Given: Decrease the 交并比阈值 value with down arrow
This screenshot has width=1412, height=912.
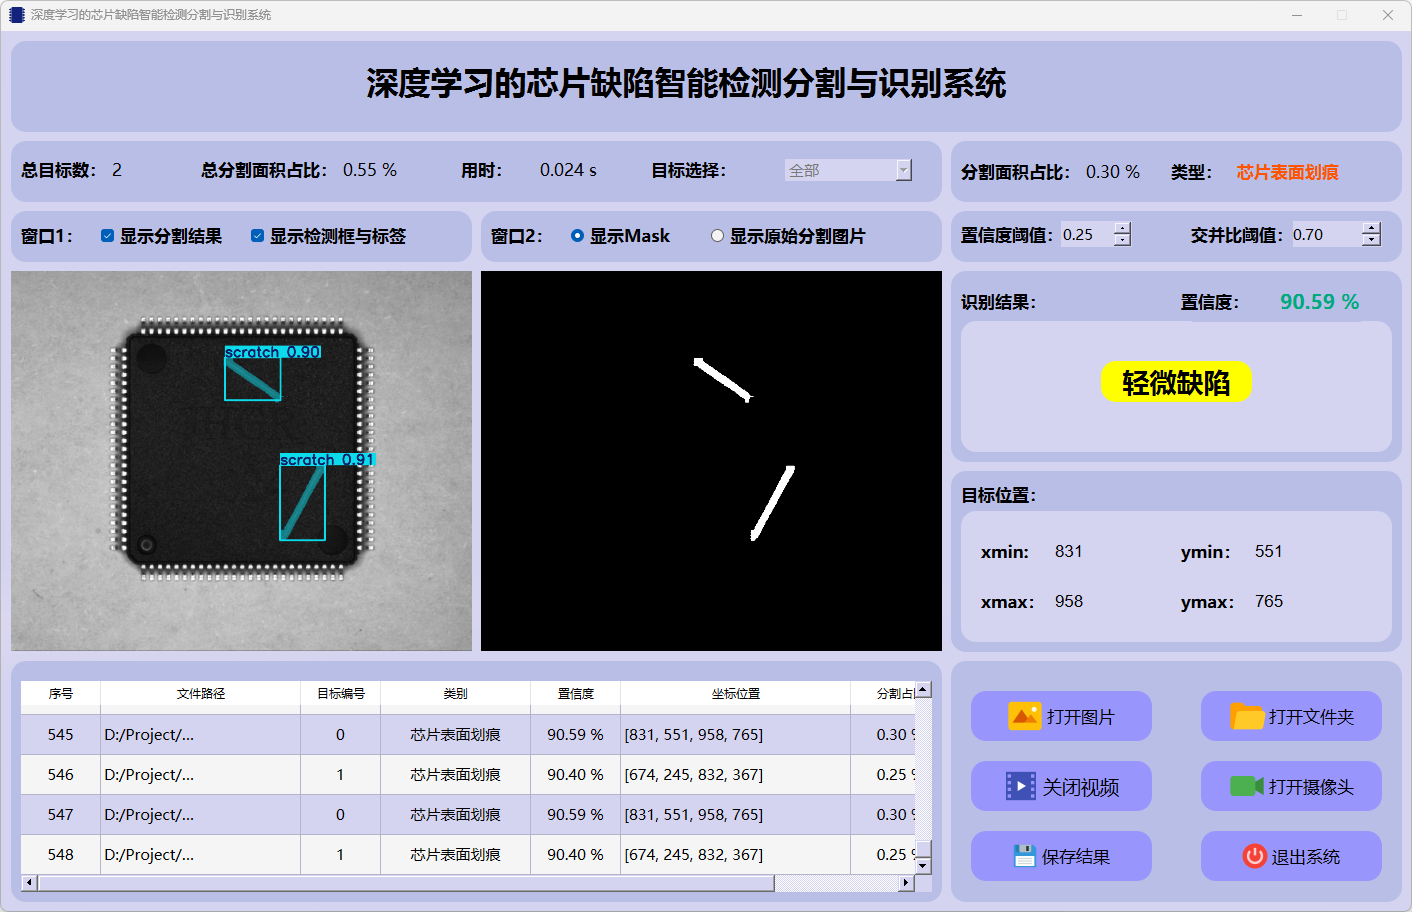Looking at the screenshot, I should coord(1371,240).
